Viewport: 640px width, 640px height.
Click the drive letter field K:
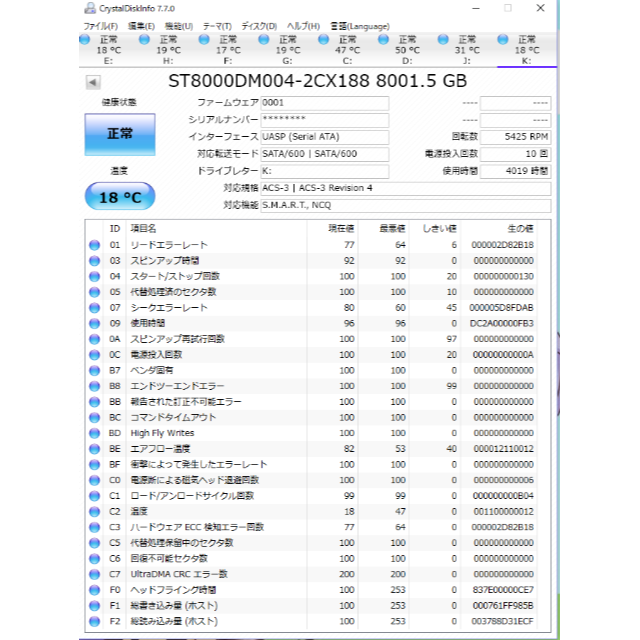tap(325, 171)
